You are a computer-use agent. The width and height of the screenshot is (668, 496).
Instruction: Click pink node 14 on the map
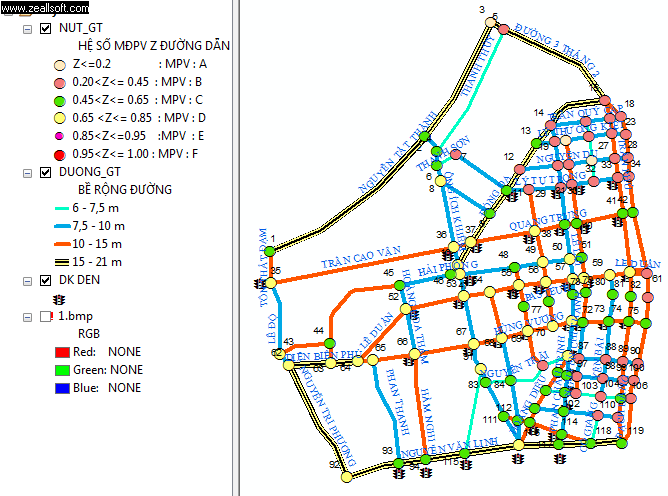[x=550, y=125]
